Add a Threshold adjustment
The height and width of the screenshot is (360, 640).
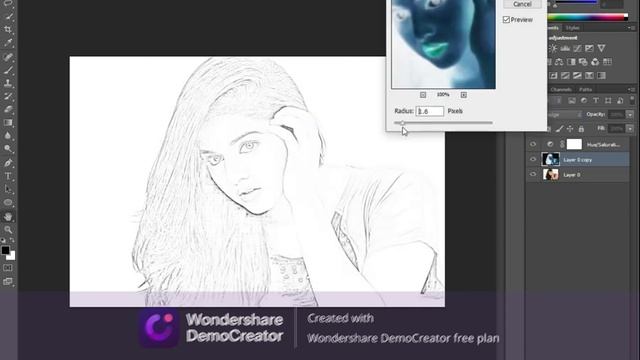pyautogui.click(x=577, y=76)
